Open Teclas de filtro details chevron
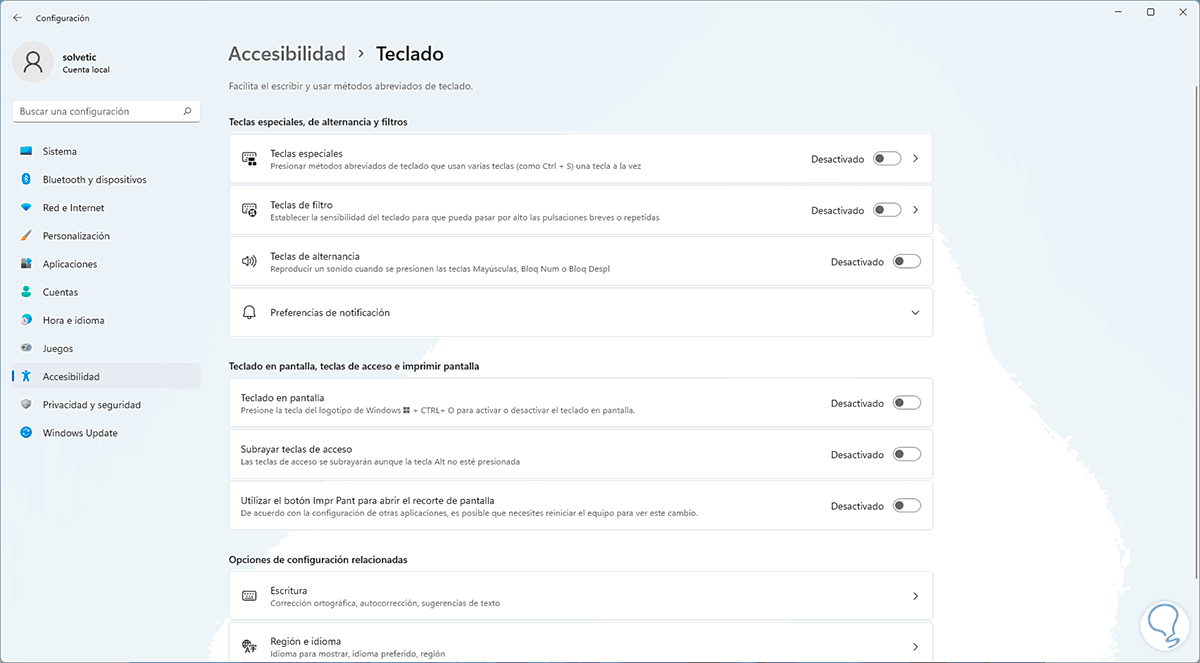The image size is (1200, 663). (x=915, y=210)
